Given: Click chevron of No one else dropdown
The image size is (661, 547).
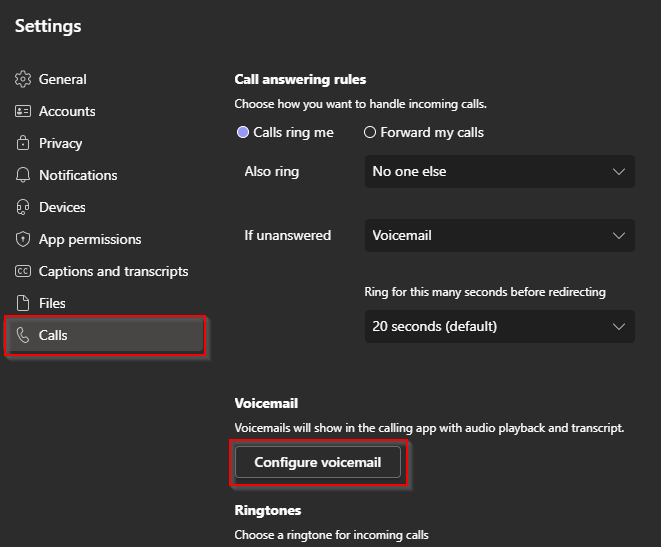Looking at the screenshot, I should point(618,172).
